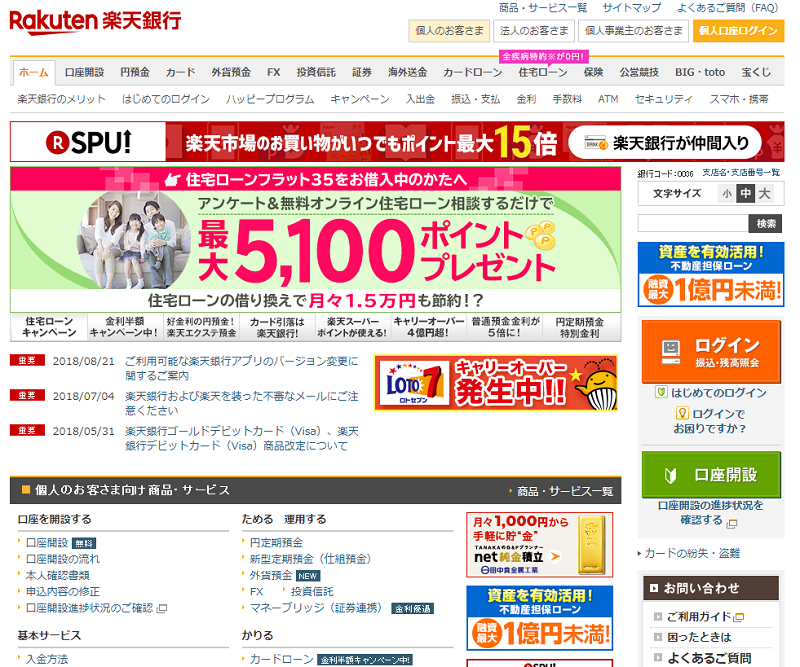Click the 資産を有効活用 loan banner in sidebar

tap(711, 273)
